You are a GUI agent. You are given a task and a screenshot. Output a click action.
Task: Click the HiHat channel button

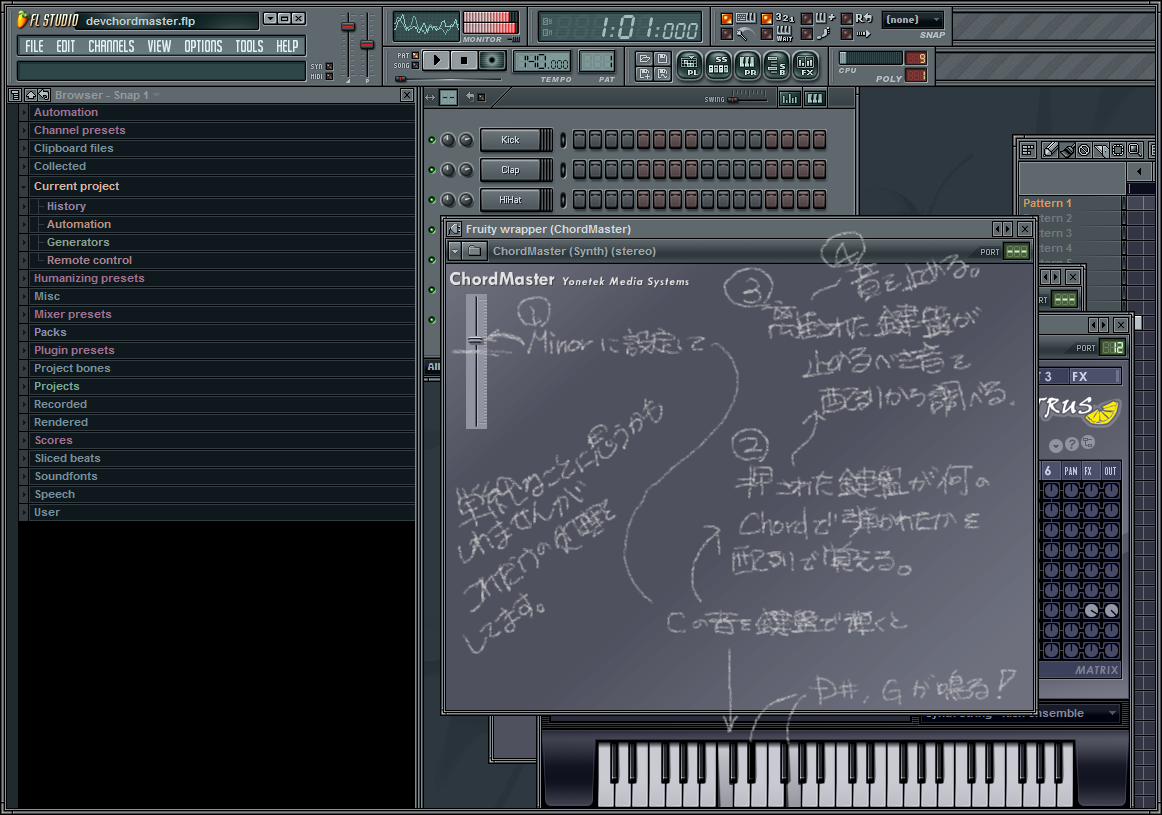(x=511, y=199)
